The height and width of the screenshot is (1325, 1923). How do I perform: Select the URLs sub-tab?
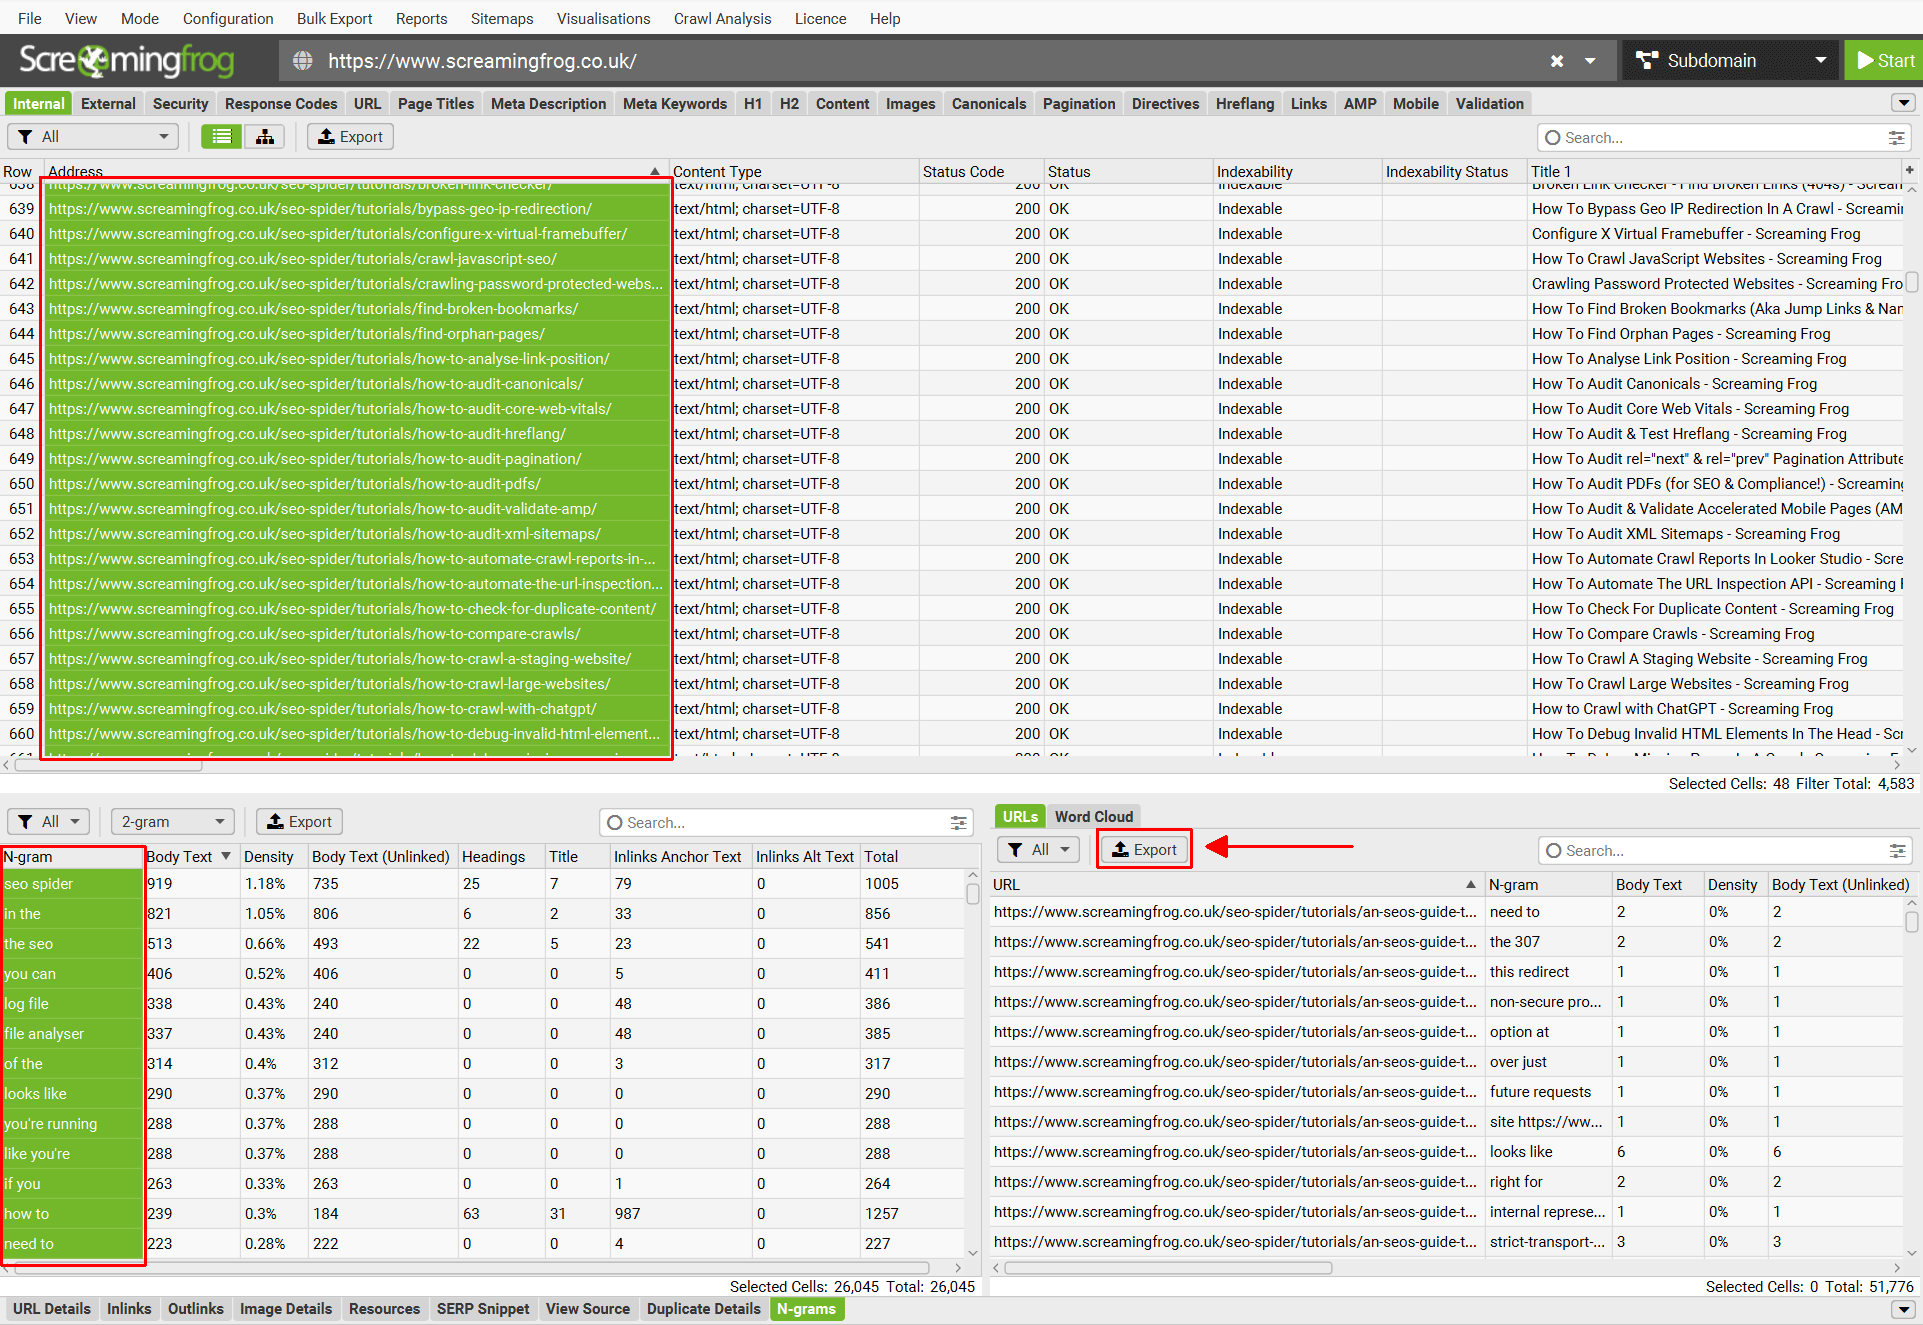(1020, 816)
